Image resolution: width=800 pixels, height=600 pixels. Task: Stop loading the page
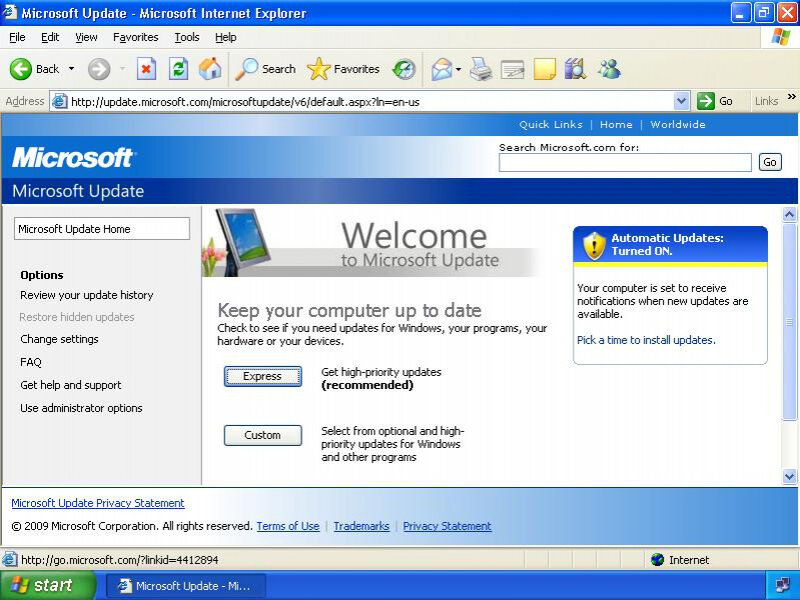[x=145, y=69]
